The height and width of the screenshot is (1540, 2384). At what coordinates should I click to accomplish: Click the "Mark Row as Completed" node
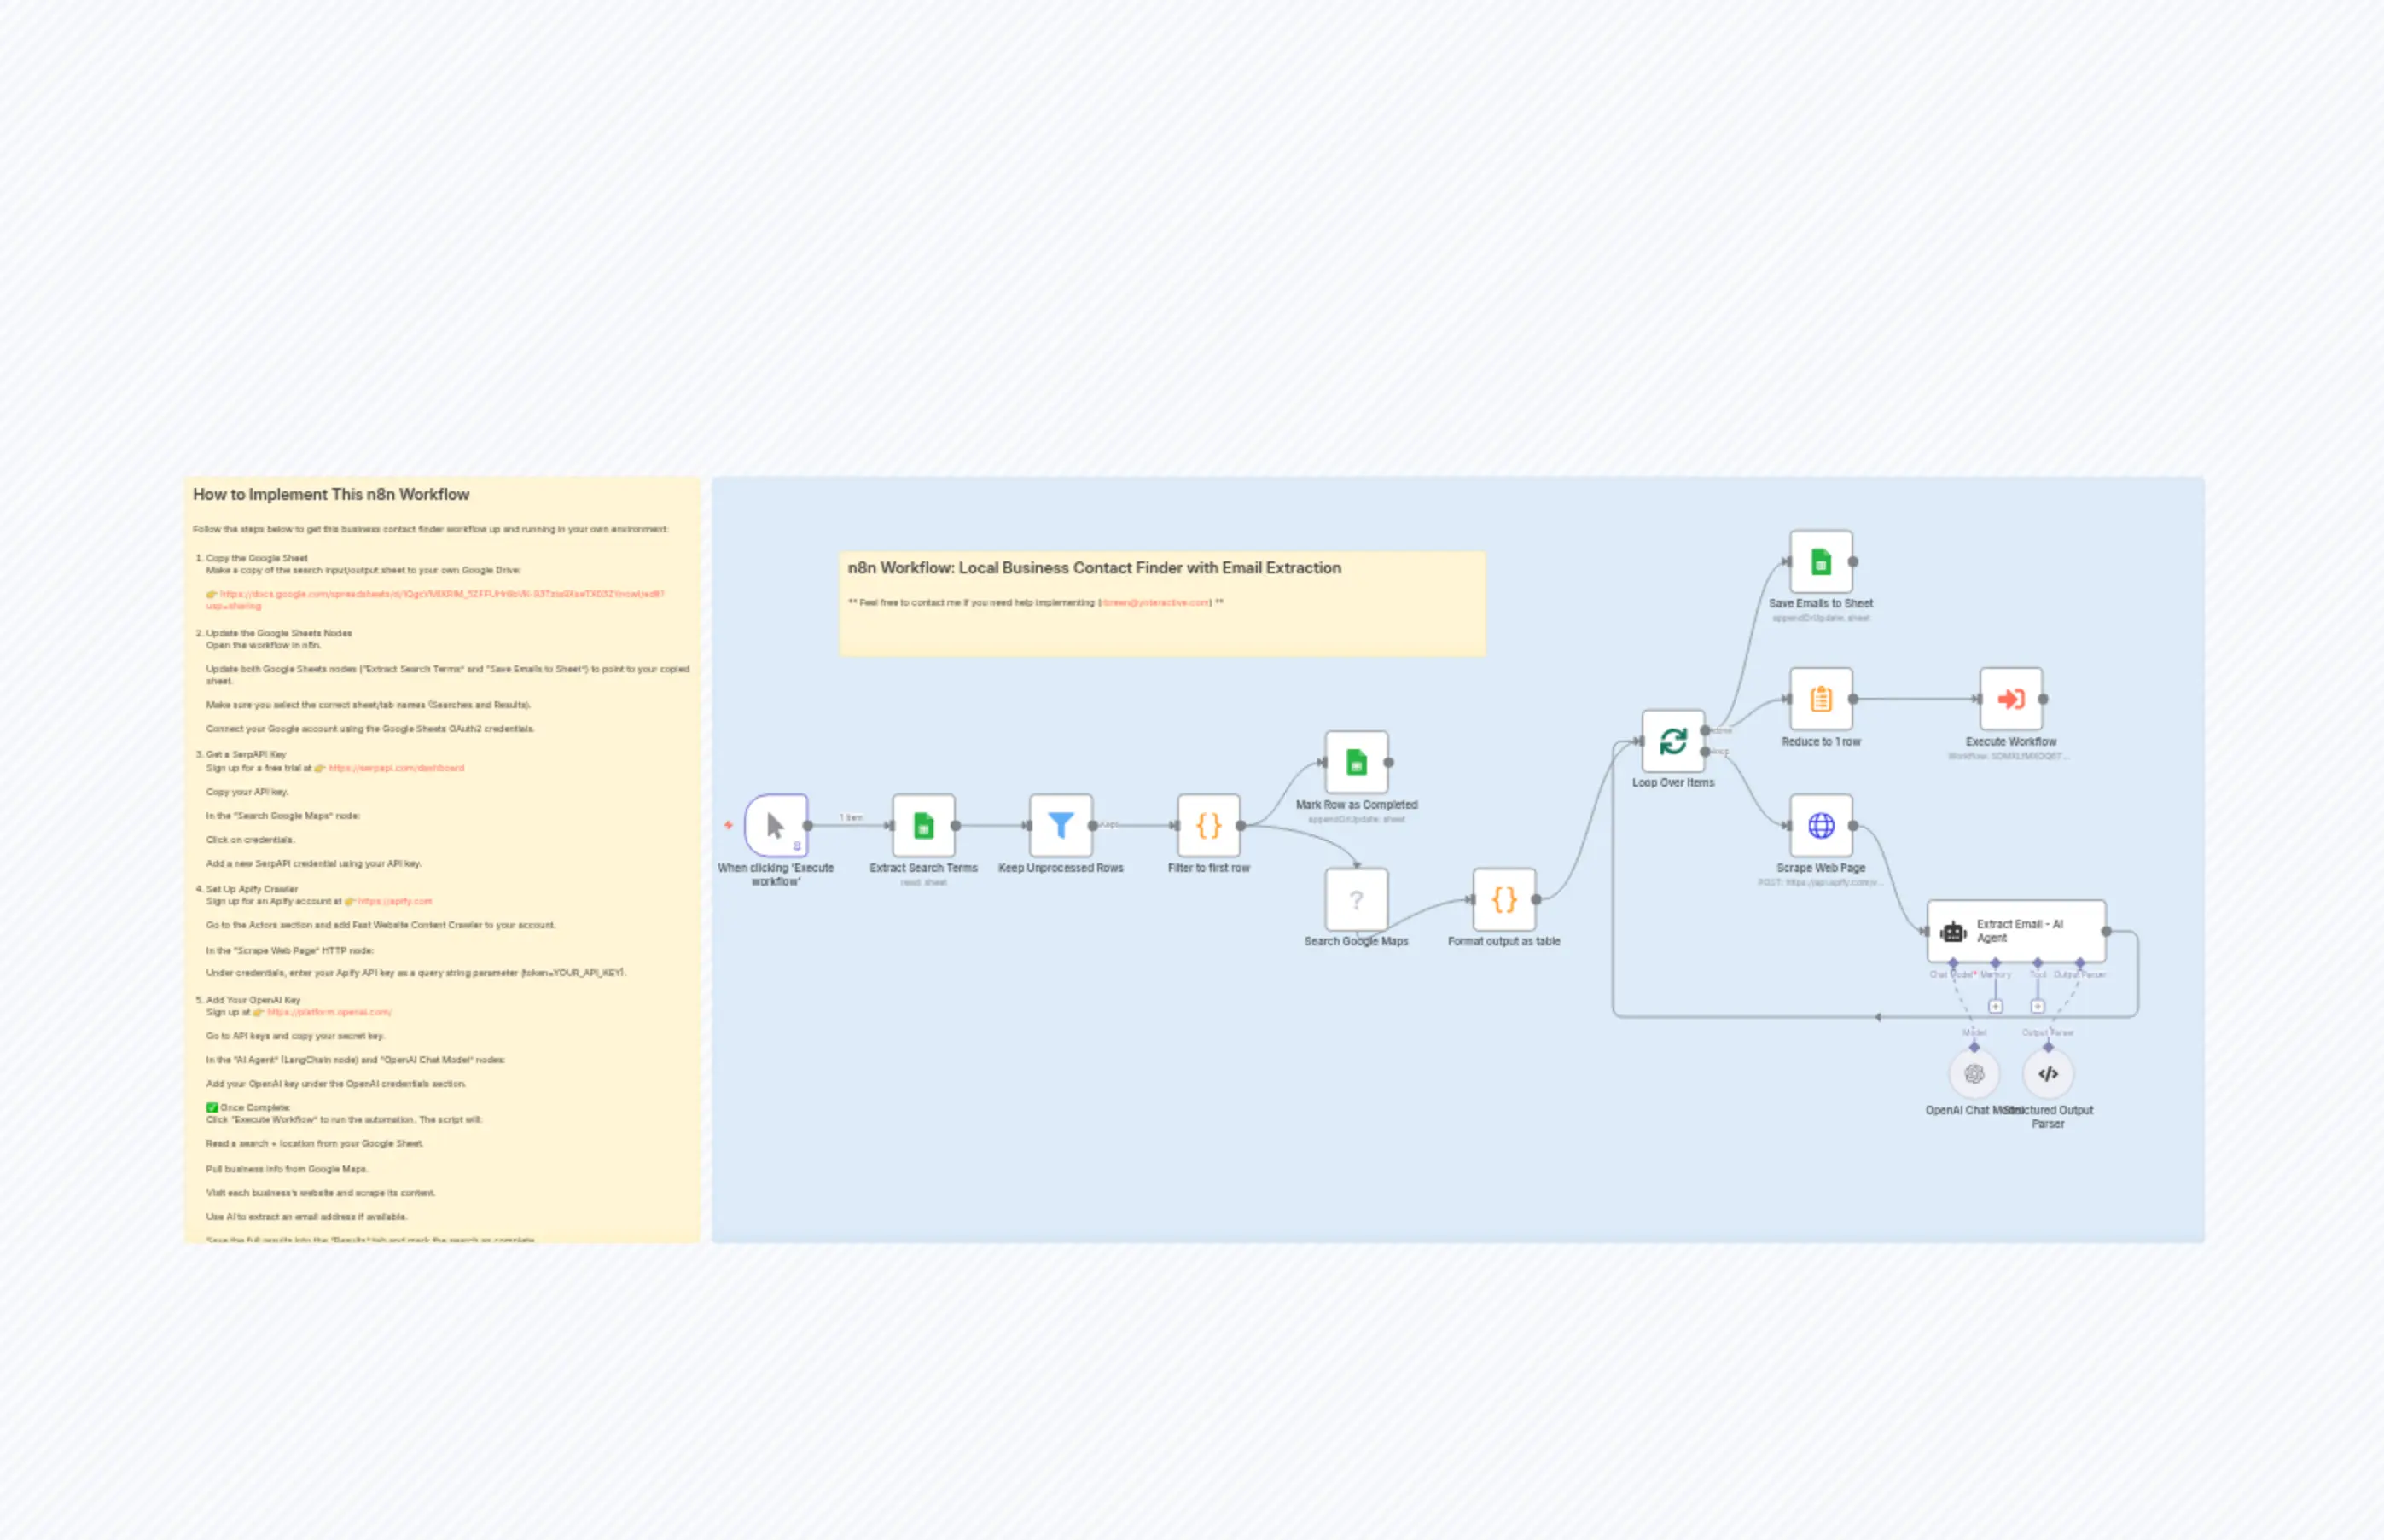(1356, 762)
